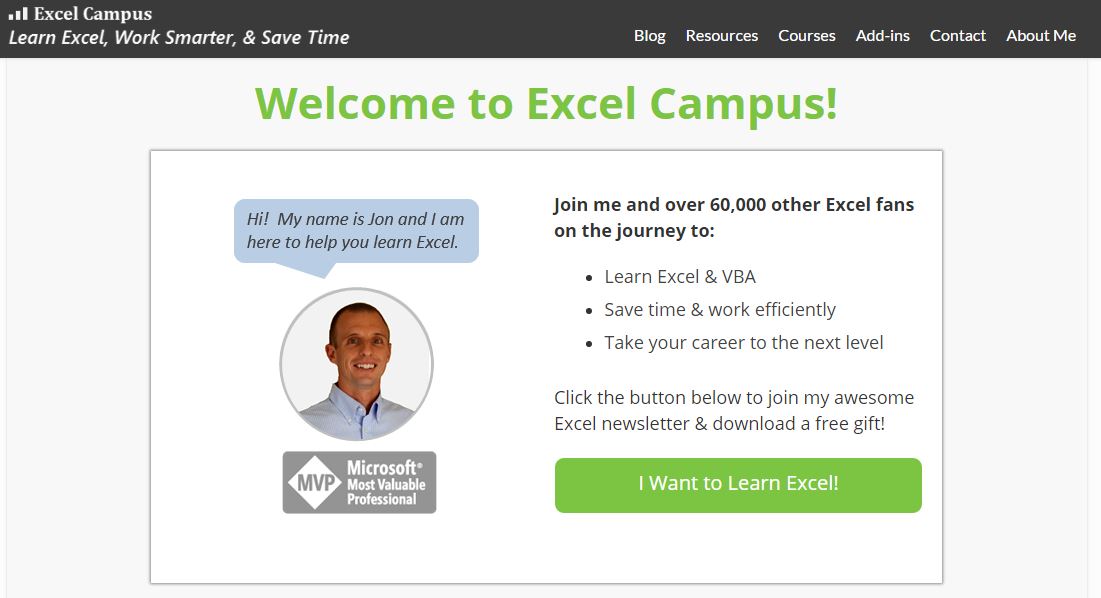
Task: Click the Learn Excel & VBA bullet
Action: point(680,277)
